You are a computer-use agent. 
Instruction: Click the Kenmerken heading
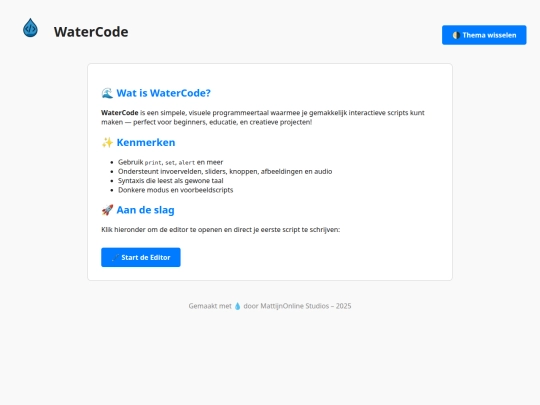146,143
